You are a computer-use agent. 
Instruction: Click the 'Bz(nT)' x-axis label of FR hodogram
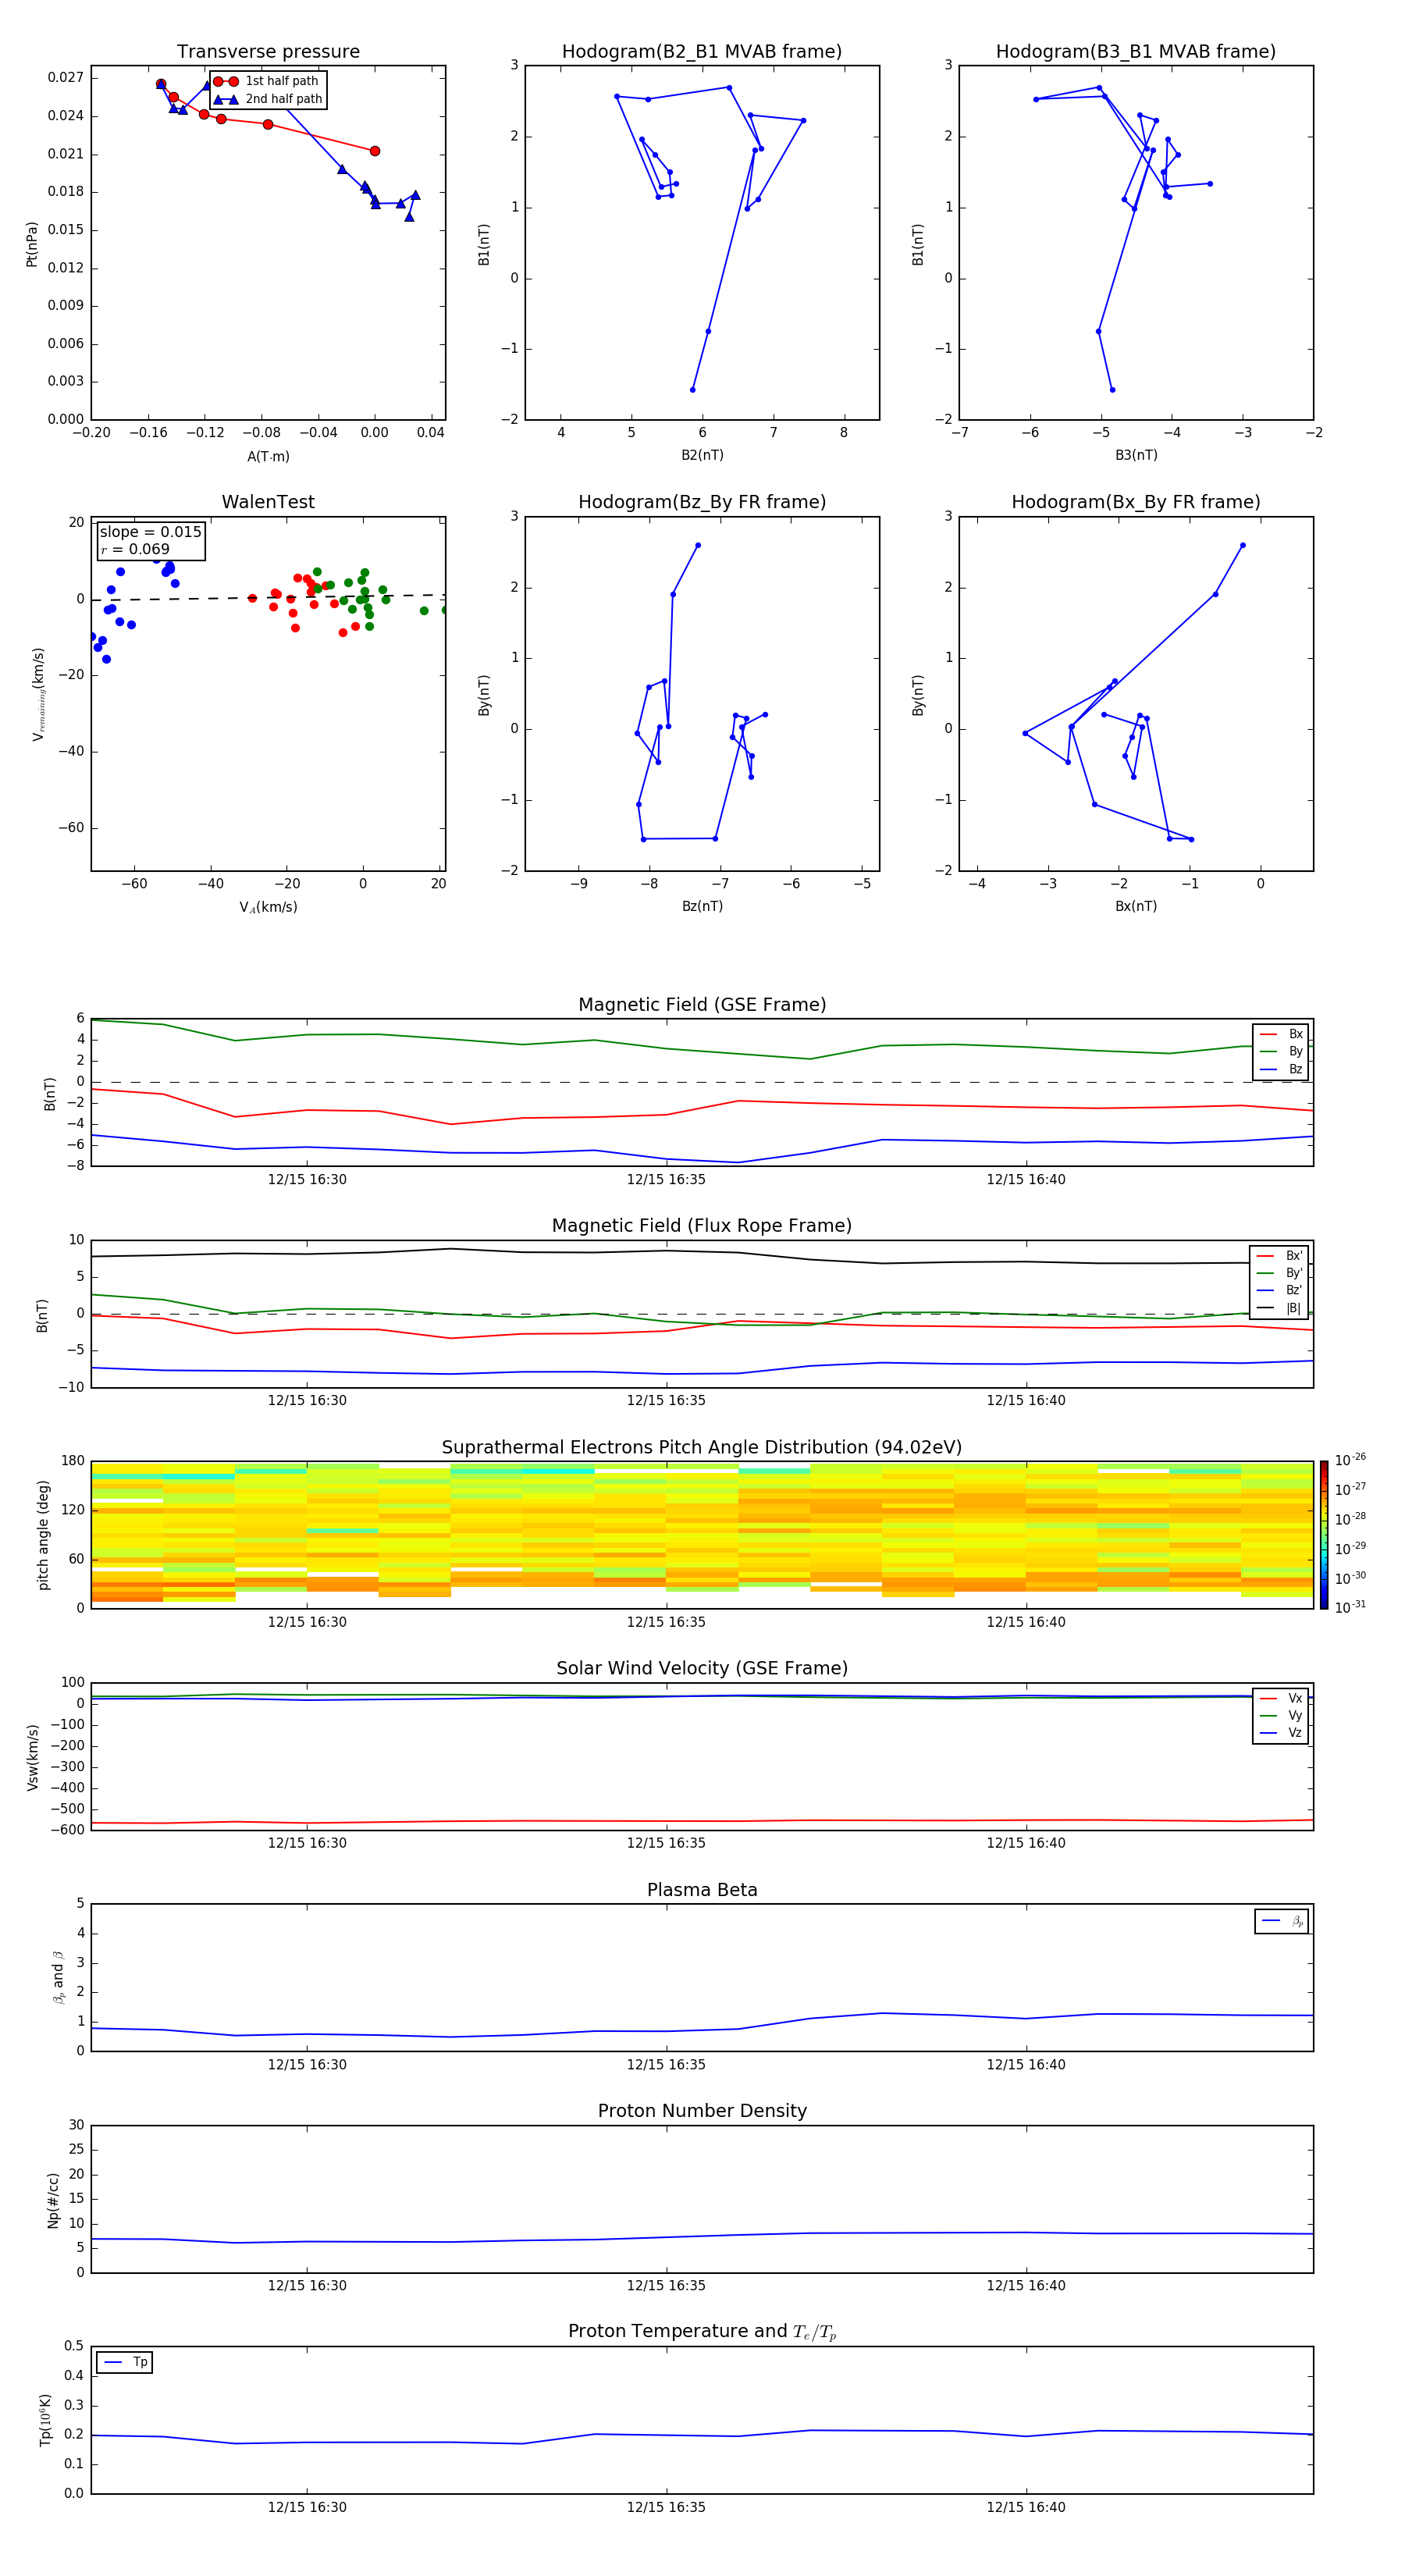[702, 906]
